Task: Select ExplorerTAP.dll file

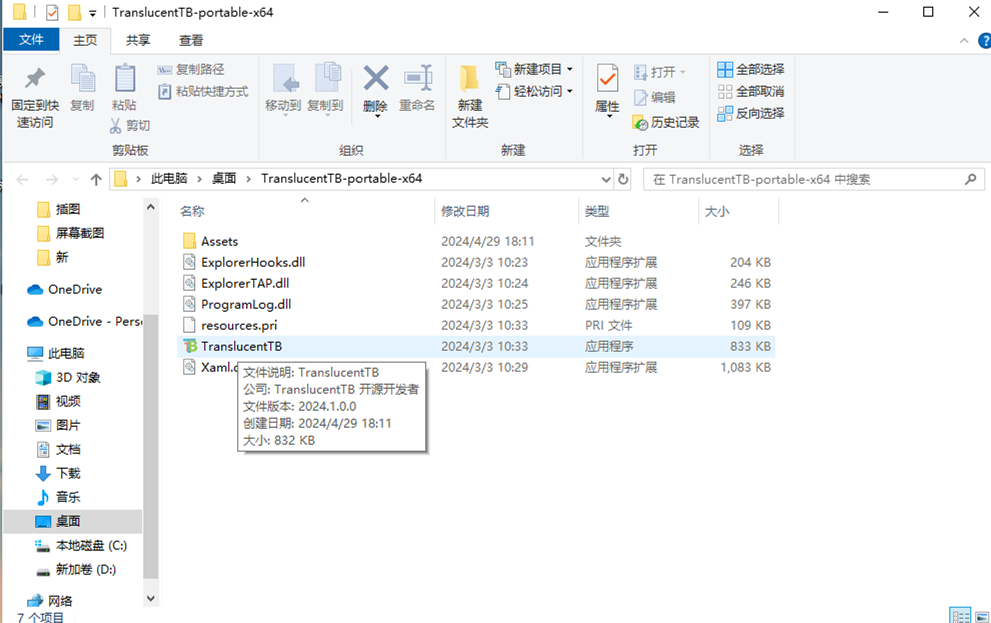Action: point(245,283)
